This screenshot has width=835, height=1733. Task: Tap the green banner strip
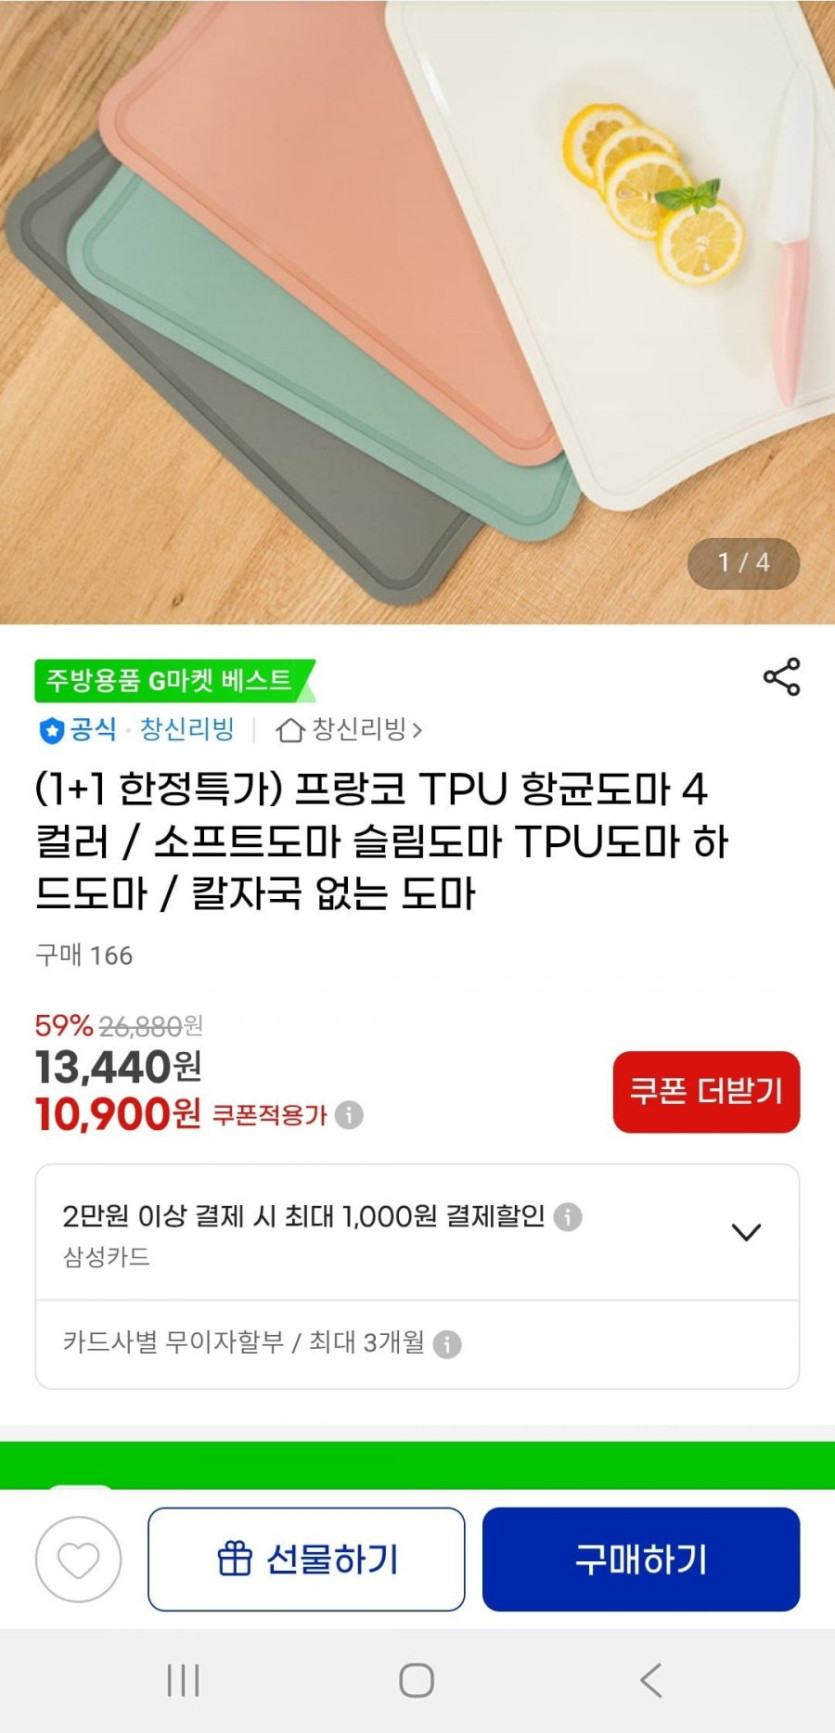pos(417,1465)
